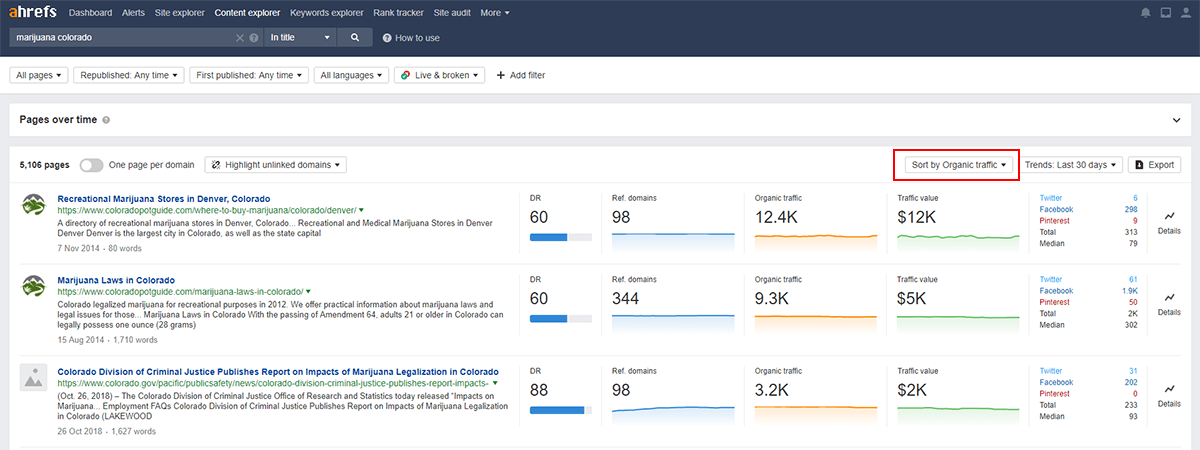Go to Dashboard in top navigation

pyautogui.click(x=91, y=13)
